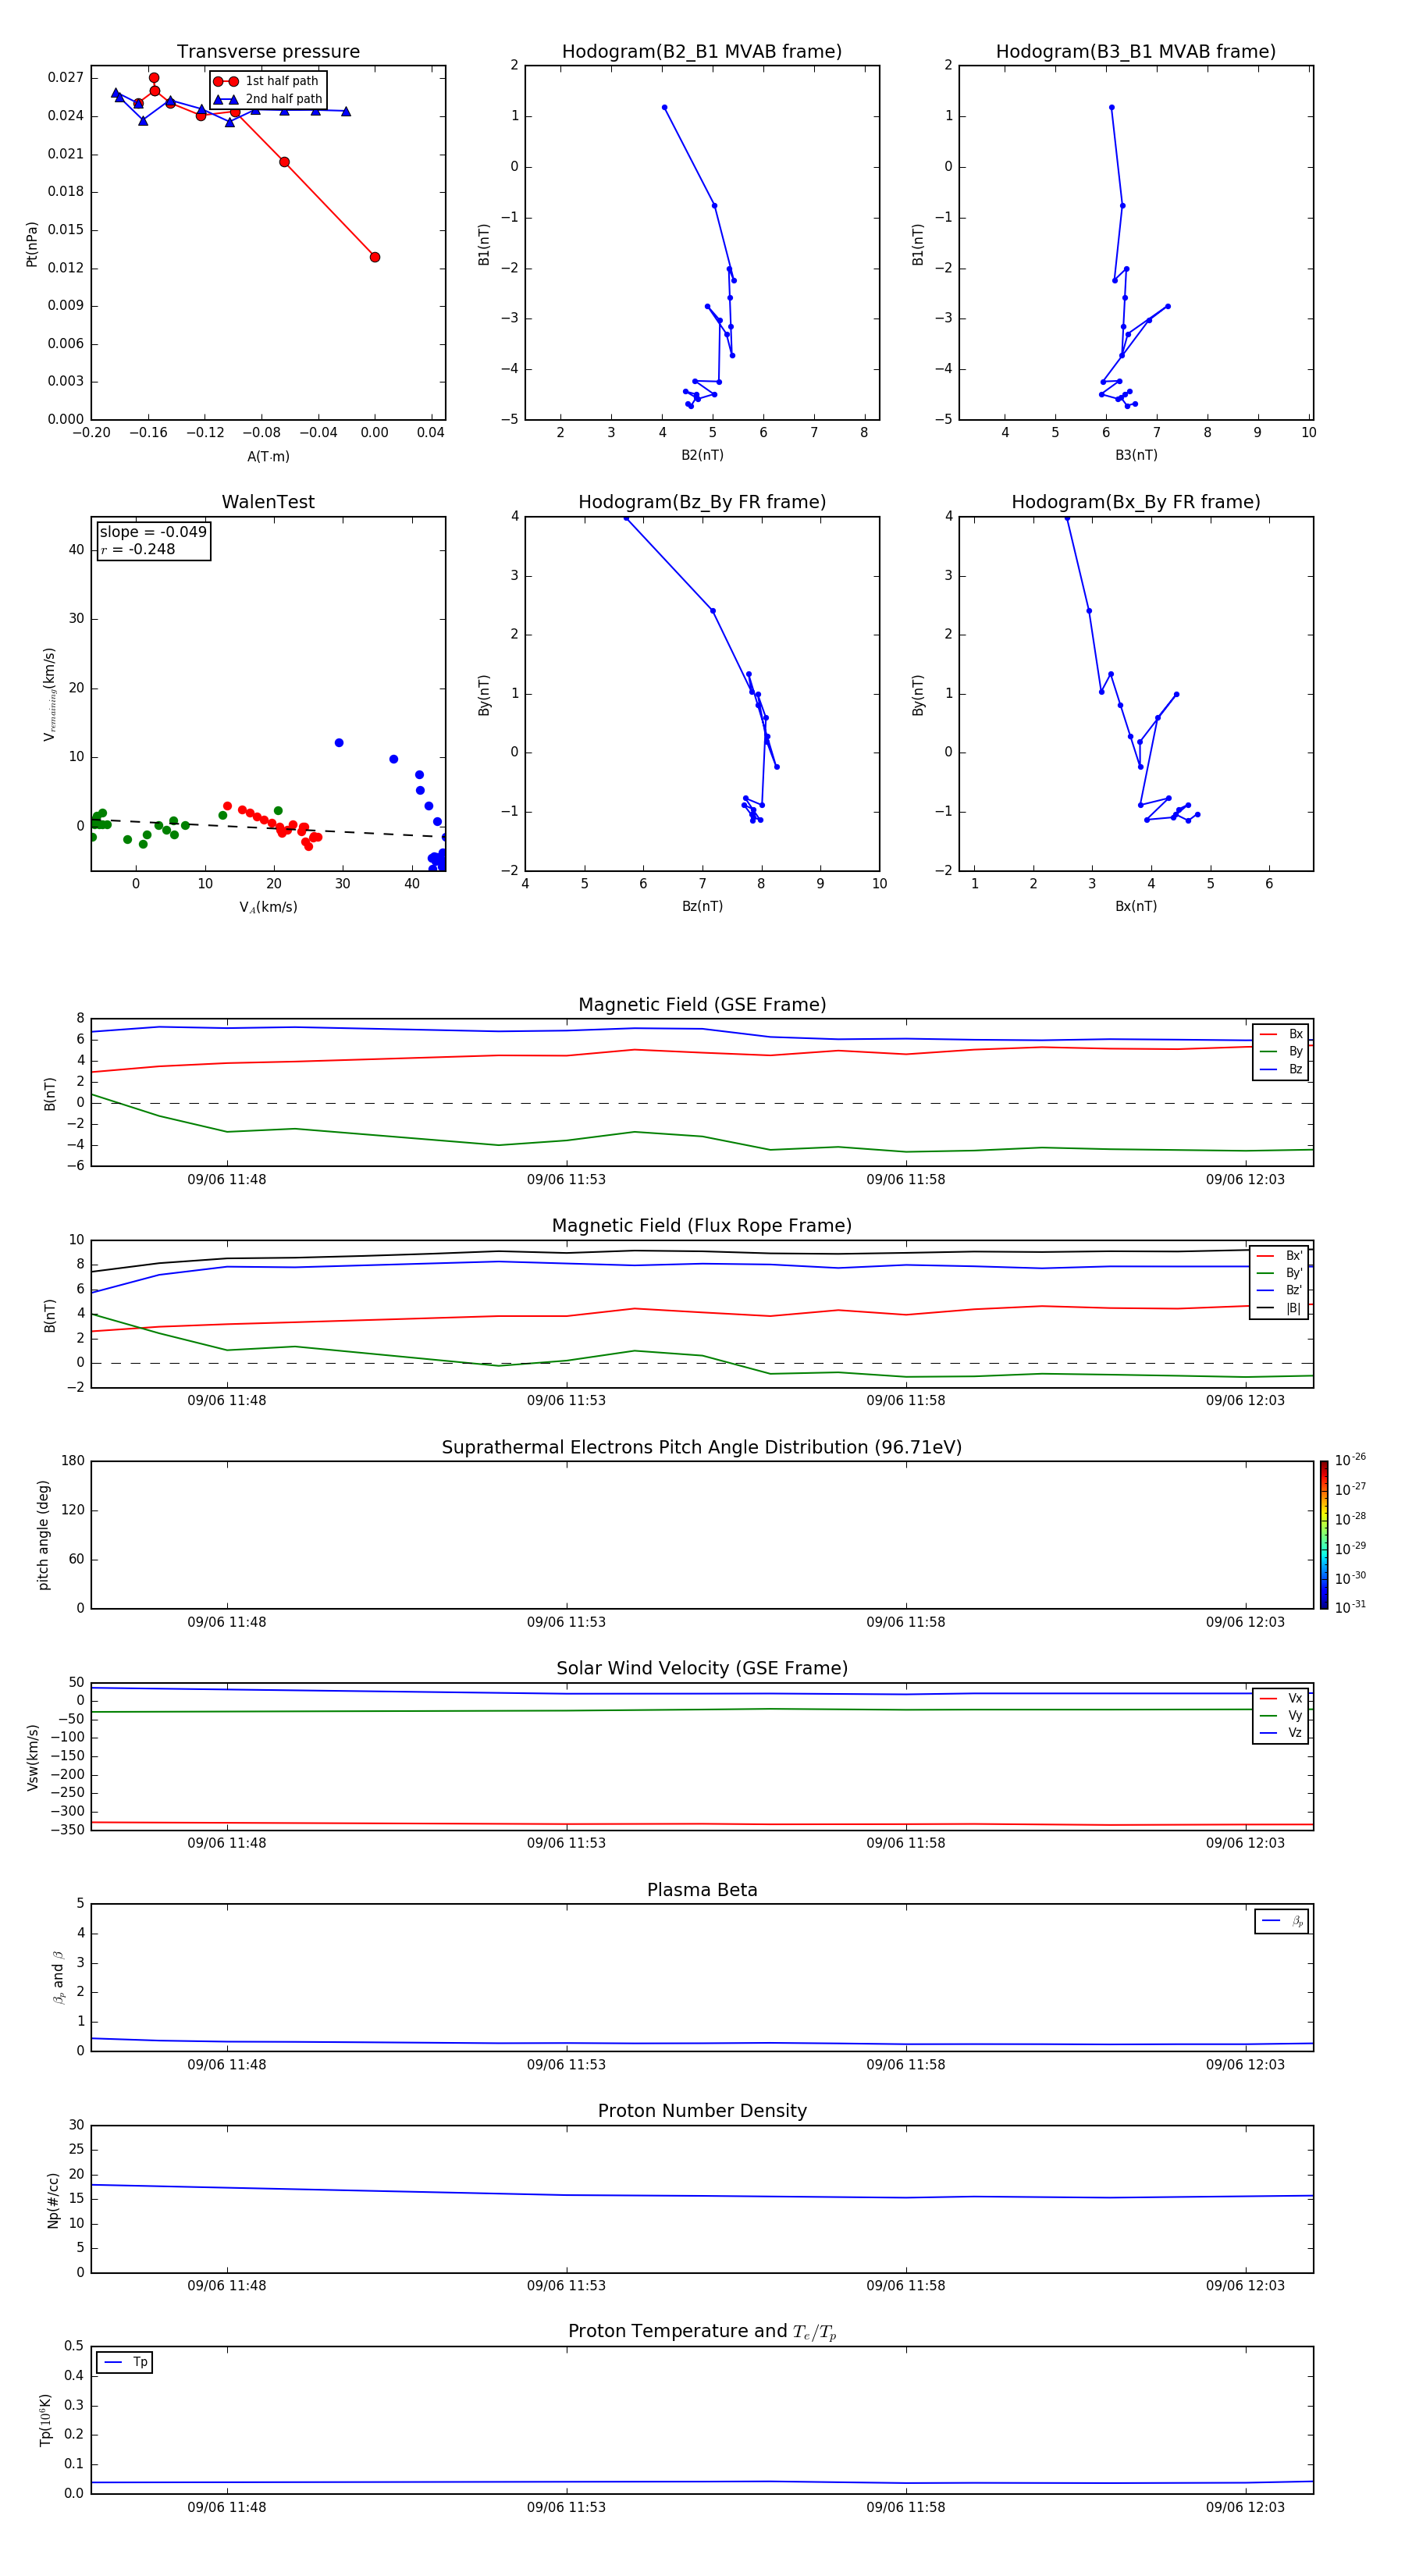Click the 'V_remaining(km/s)' y-axis label
The width and height of the screenshot is (1405, 2576).
point(49,694)
